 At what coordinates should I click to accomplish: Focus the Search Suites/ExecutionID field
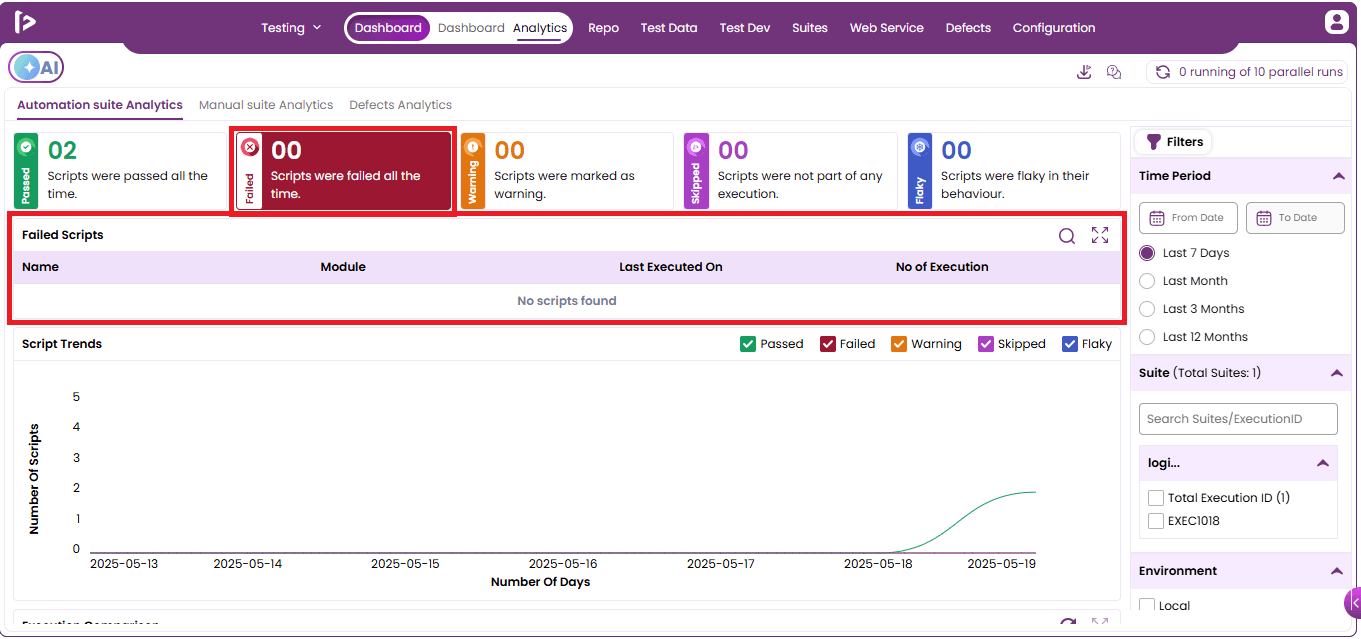1238,419
